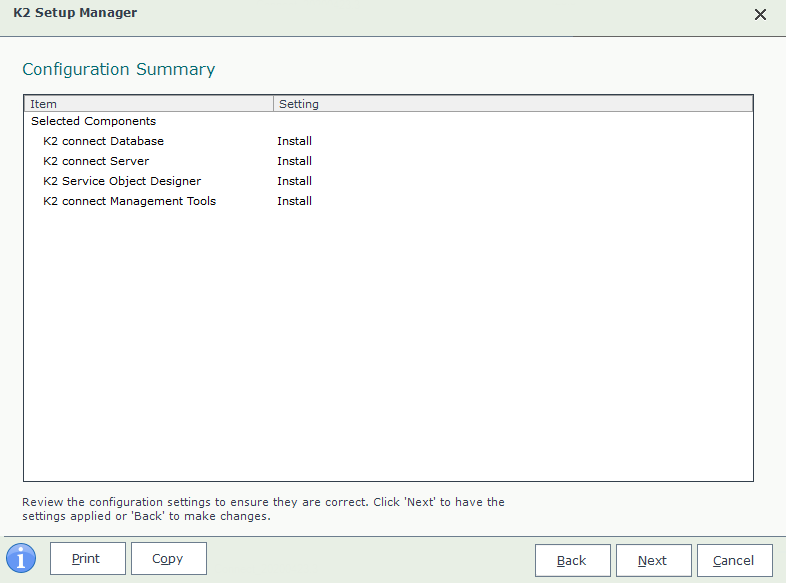Screen dimensions: 786x583
Task: Go Back to the previous step
Action: pos(572,560)
